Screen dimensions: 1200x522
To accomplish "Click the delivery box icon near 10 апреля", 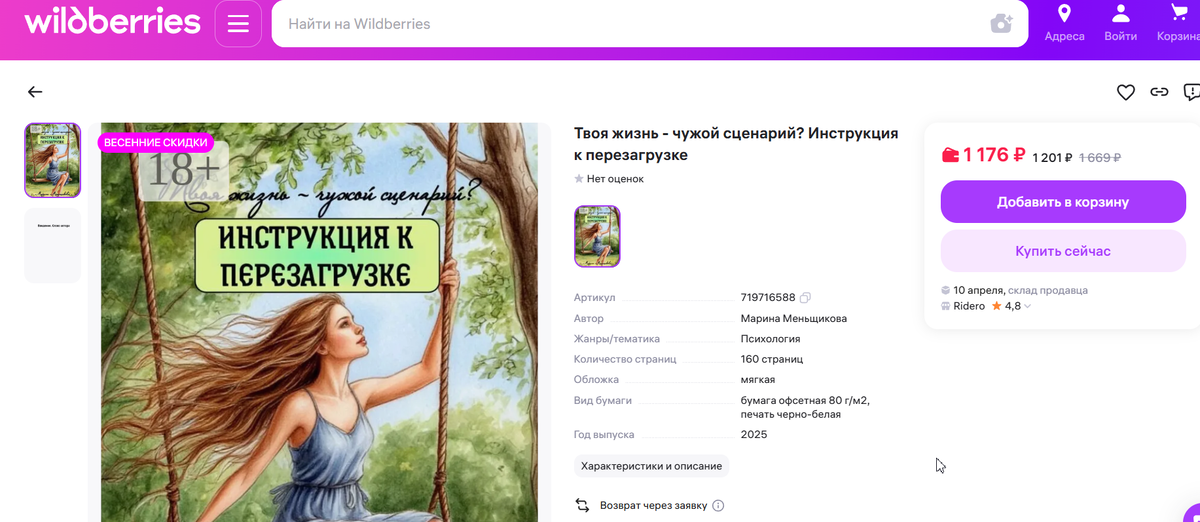I will [945, 290].
